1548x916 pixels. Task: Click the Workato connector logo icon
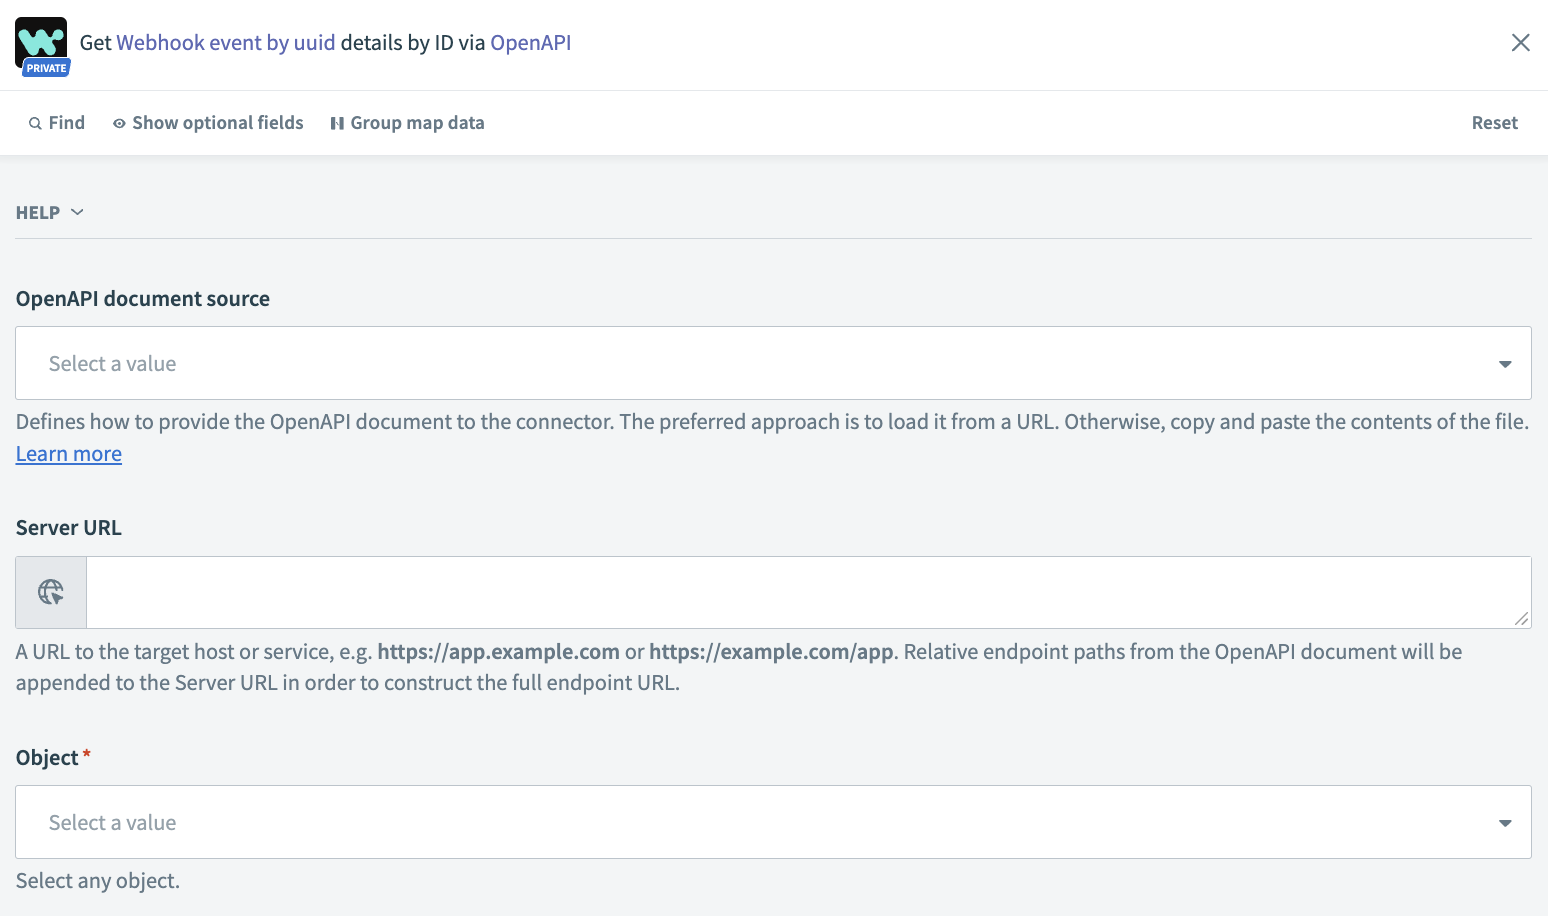pyautogui.click(x=41, y=40)
